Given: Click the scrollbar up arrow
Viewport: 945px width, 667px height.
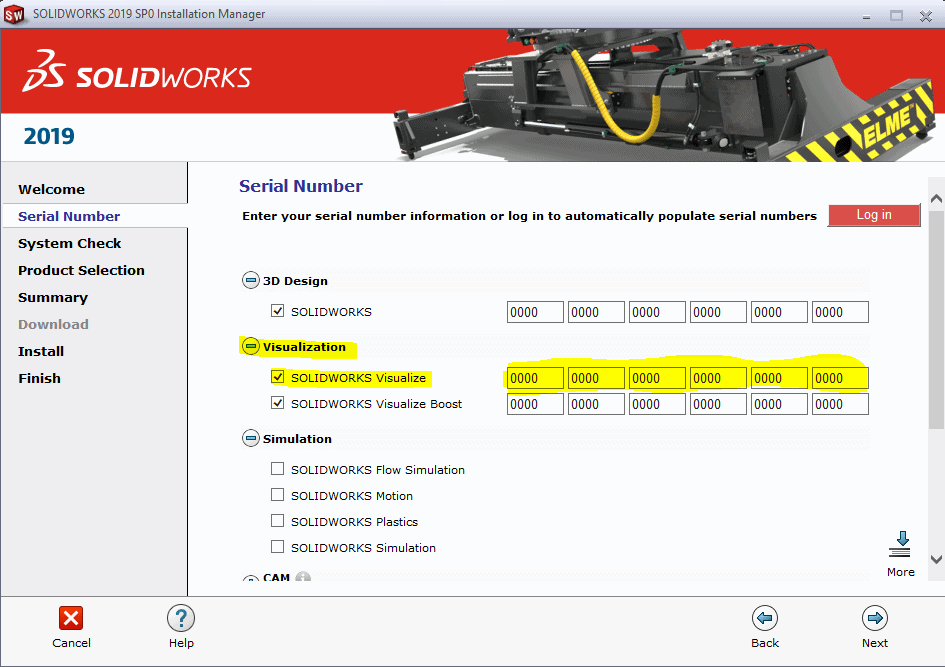Looking at the screenshot, I should click(936, 198).
